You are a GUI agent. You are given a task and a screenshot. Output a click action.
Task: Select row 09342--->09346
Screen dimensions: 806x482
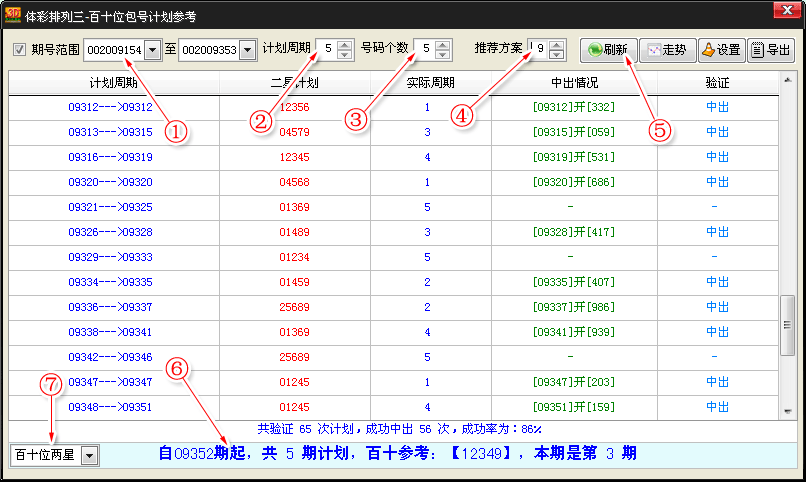pos(393,357)
